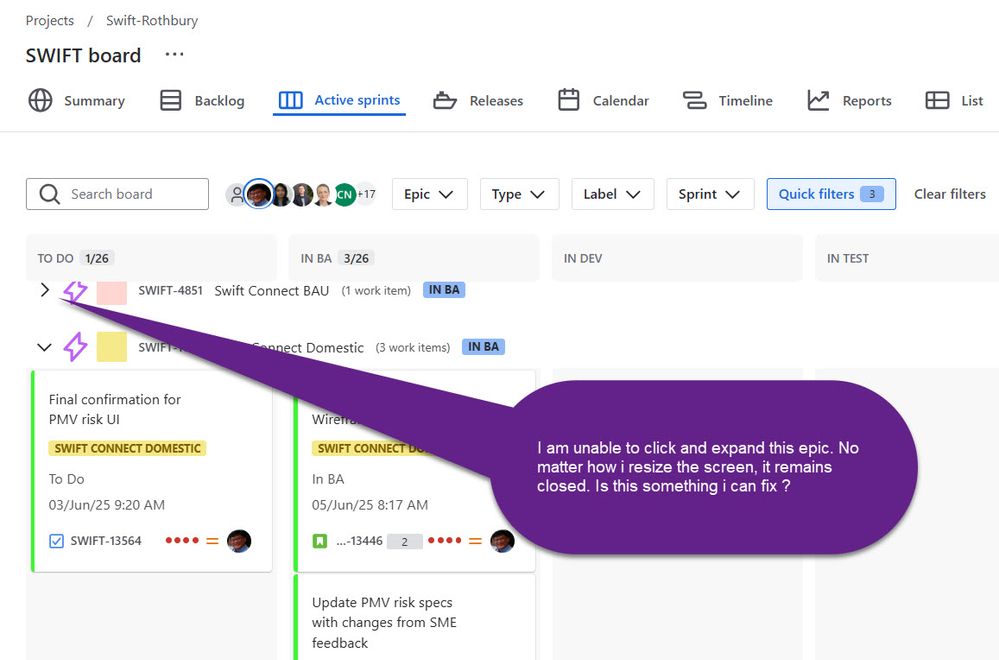Click the IN BA status badge of SWIFT-4851
Viewport: 999px width, 660px height.
(444, 290)
